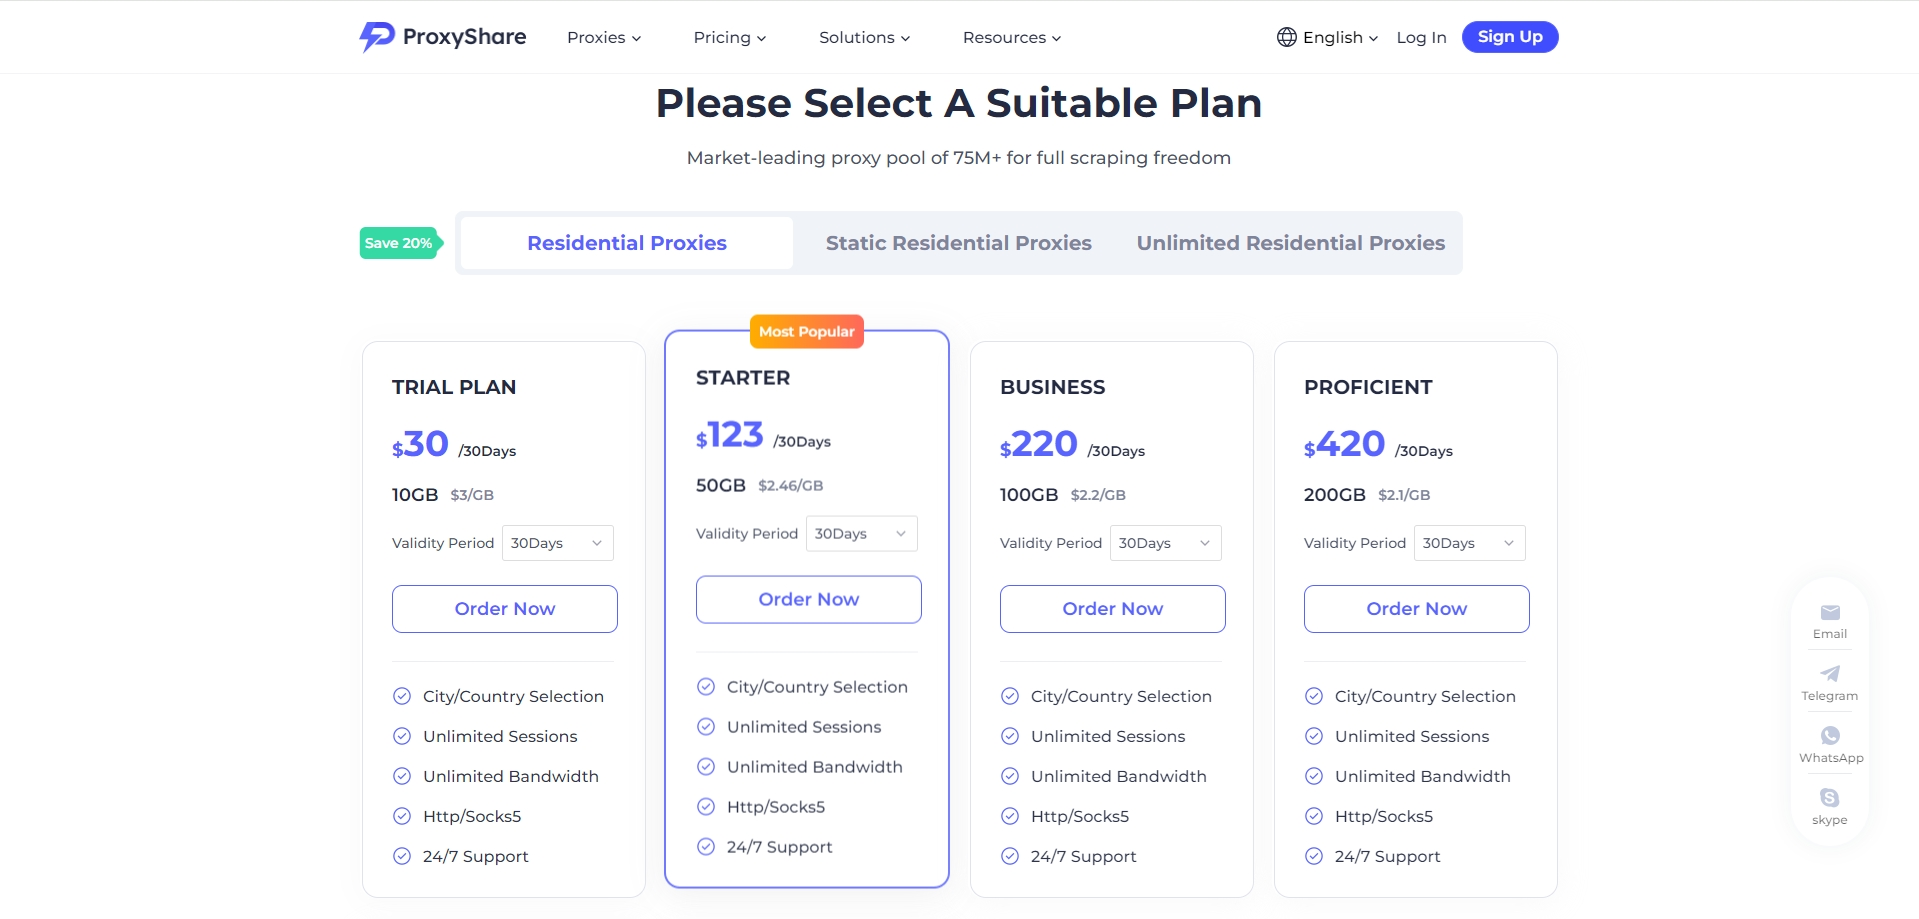The image size is (1919, 919).
Task: Switch to Static Residential Proxies tab
Action: [x=958, y=243]
